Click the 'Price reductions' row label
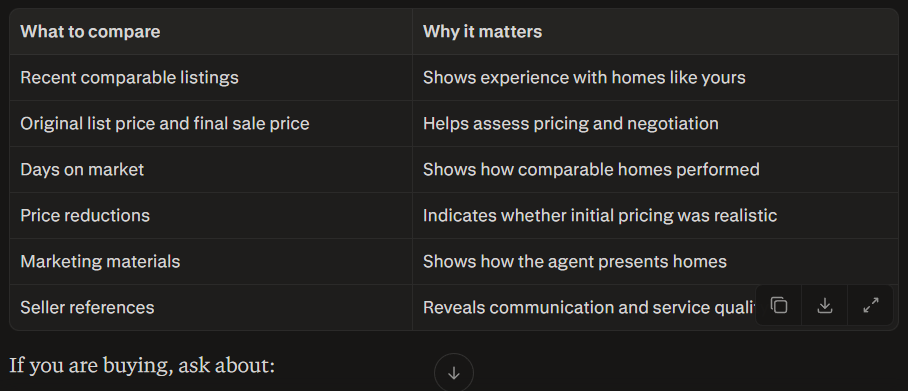This screenshot has width=908, height=391. (x=85, y=215)
